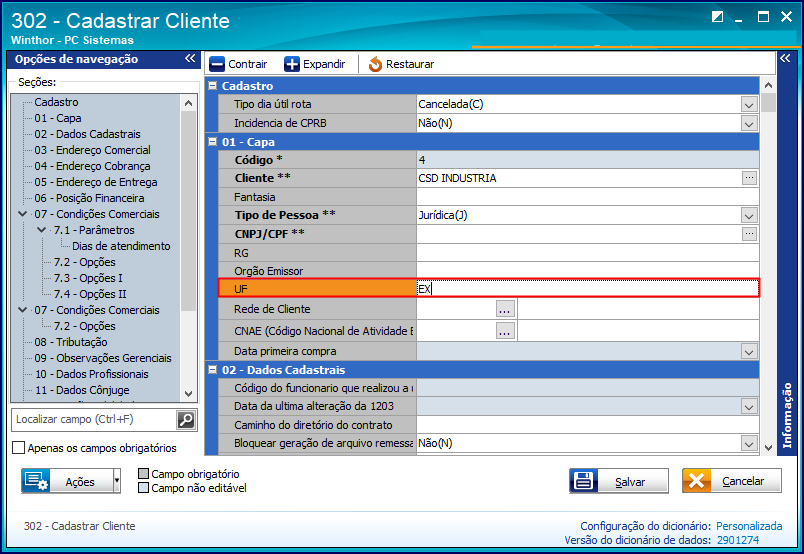804x554 pixels.
Task: Collapse the 01 - Capa section
Action: (212, 142)
